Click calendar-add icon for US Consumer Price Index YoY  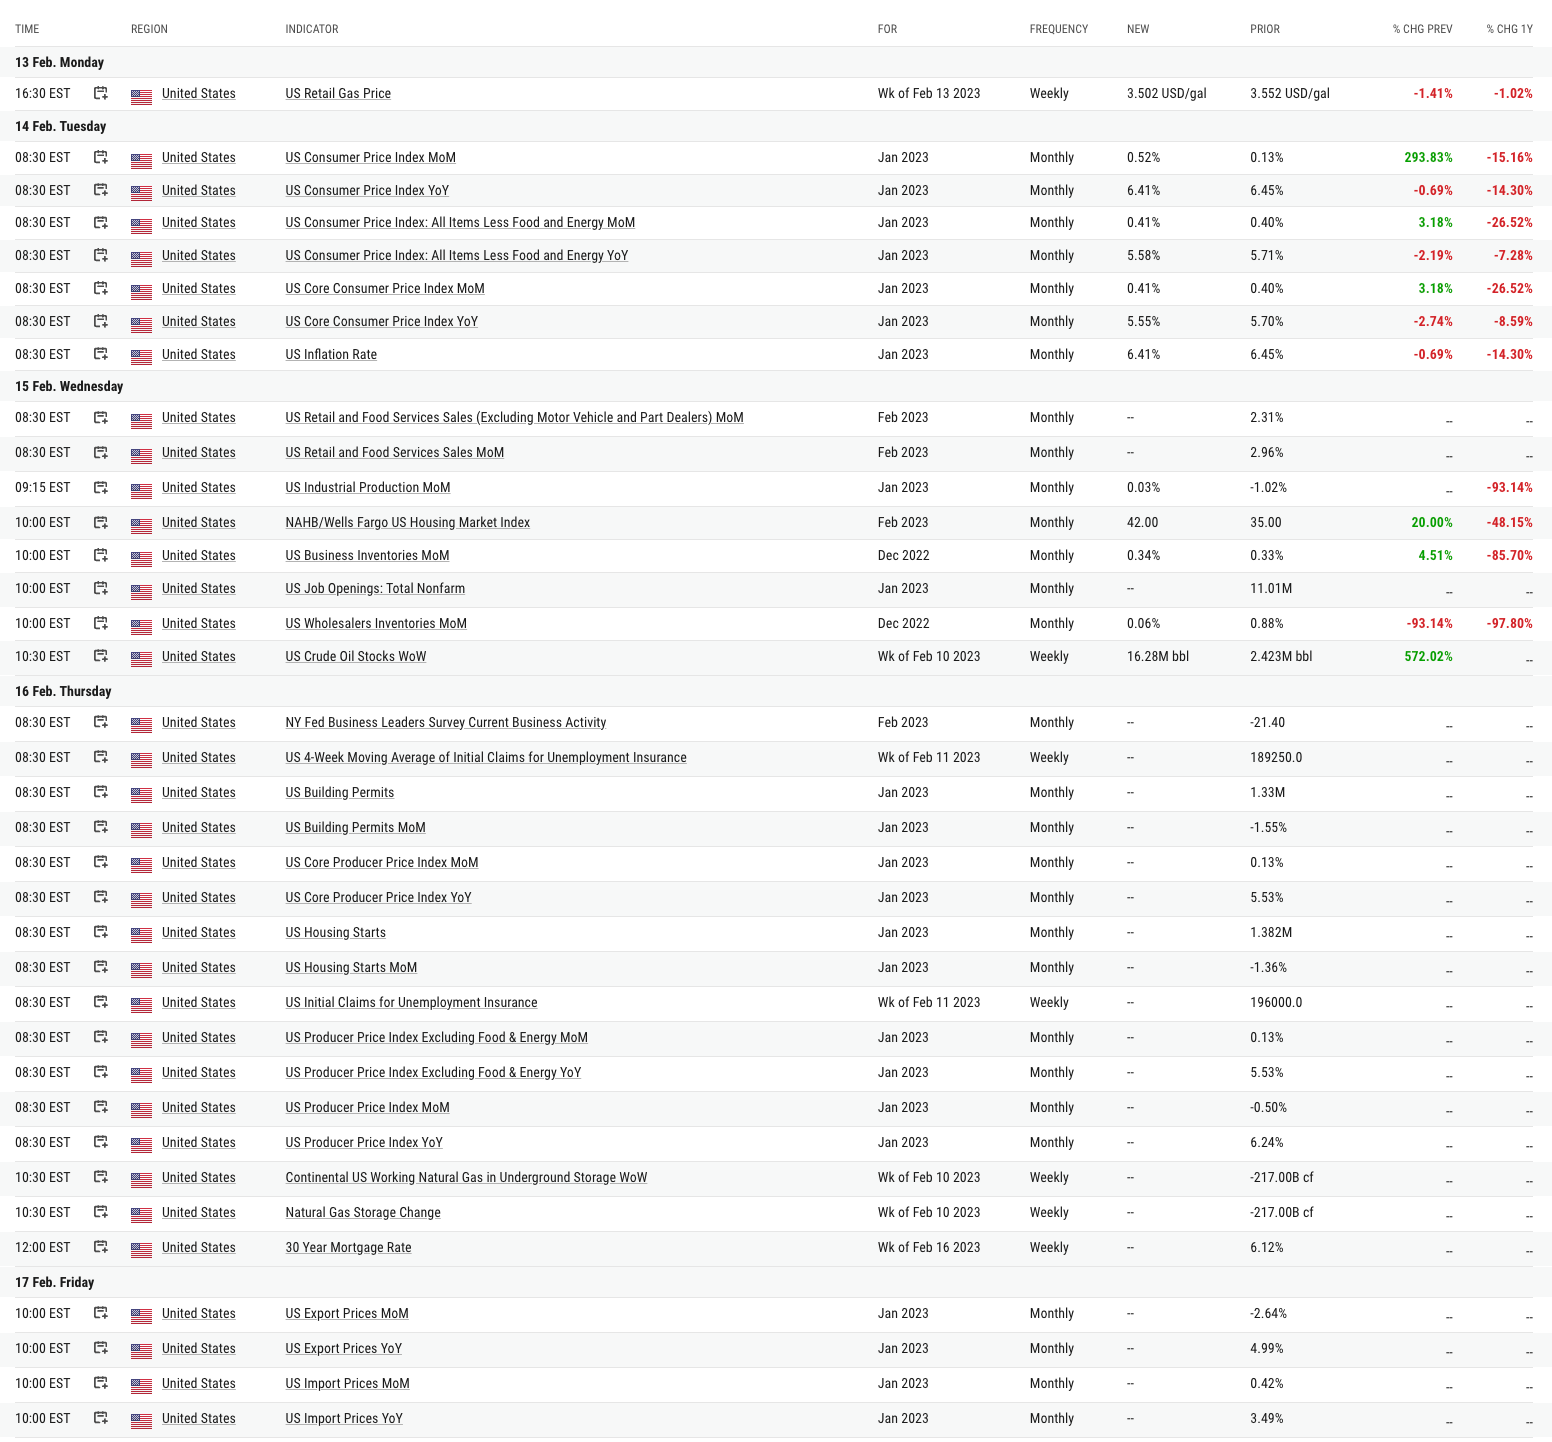click(x=101, y=190)
